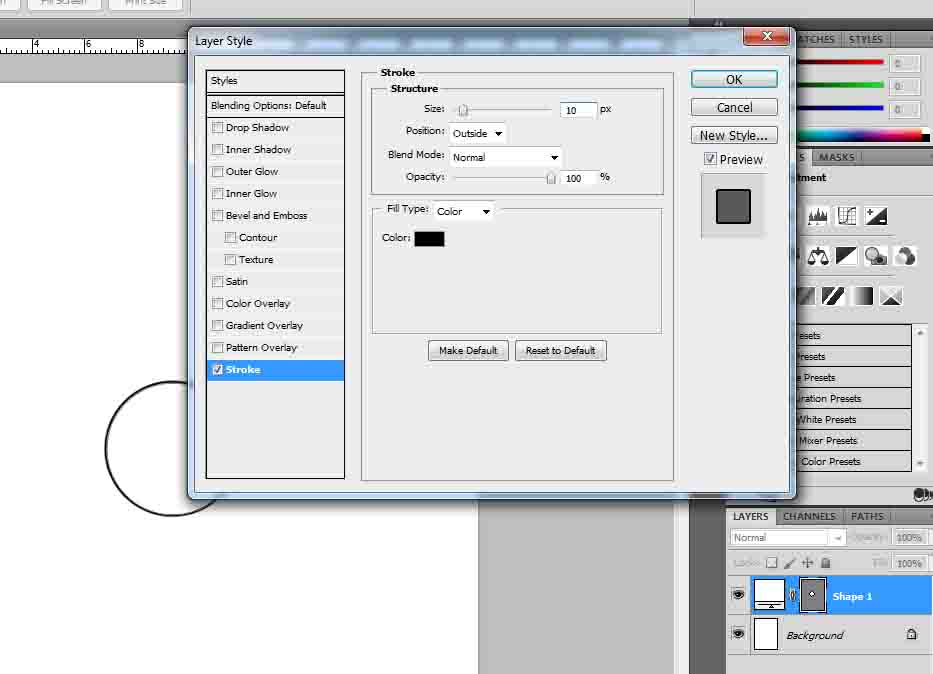
Task: Open stroke Blend Mode dropdown
Action: pyautogui.click(x=505, y=157)
